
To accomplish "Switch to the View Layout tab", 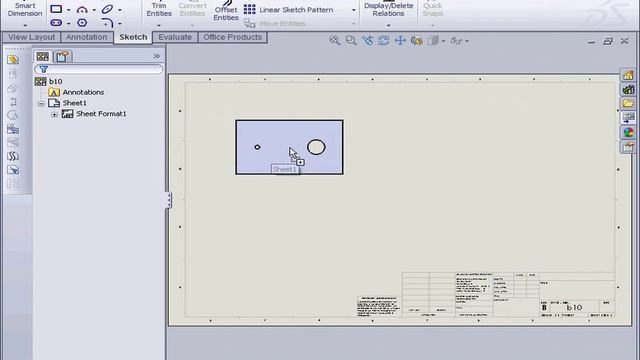I will (x=31, y=37).
